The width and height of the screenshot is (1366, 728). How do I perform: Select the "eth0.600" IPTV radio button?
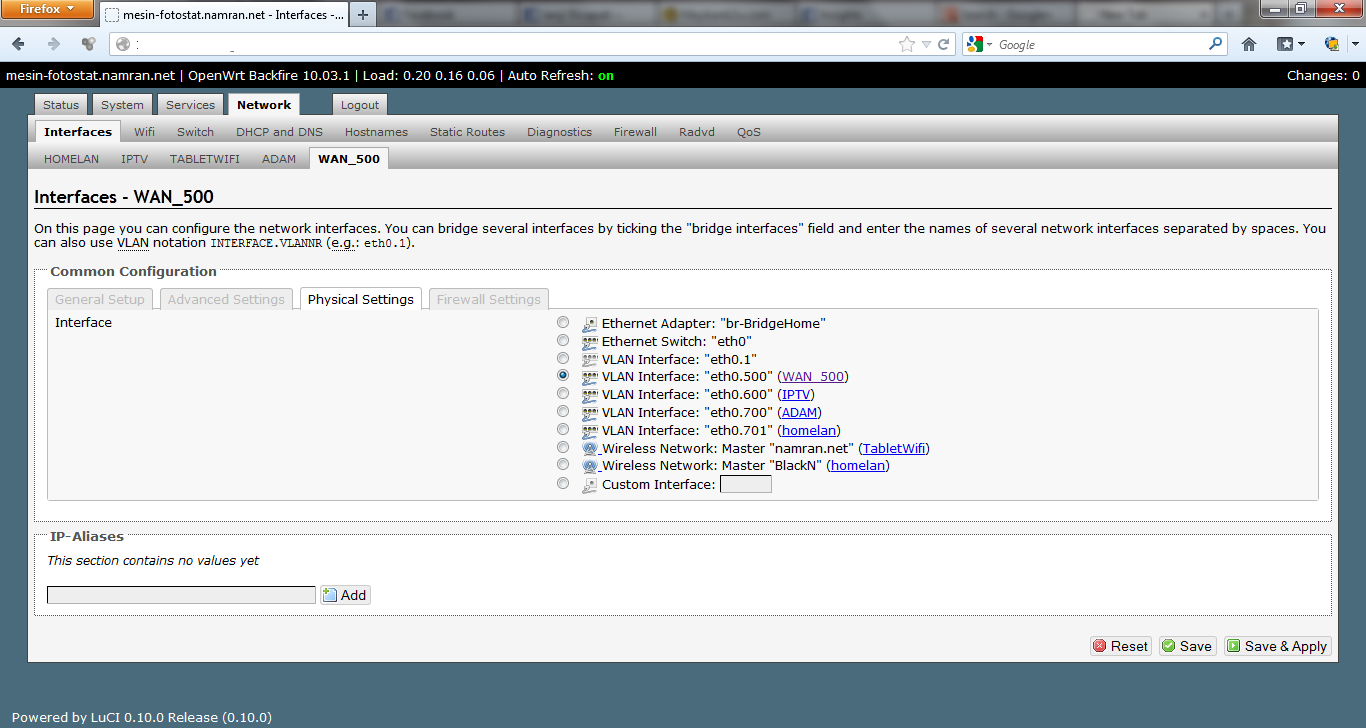coord(563,394)
